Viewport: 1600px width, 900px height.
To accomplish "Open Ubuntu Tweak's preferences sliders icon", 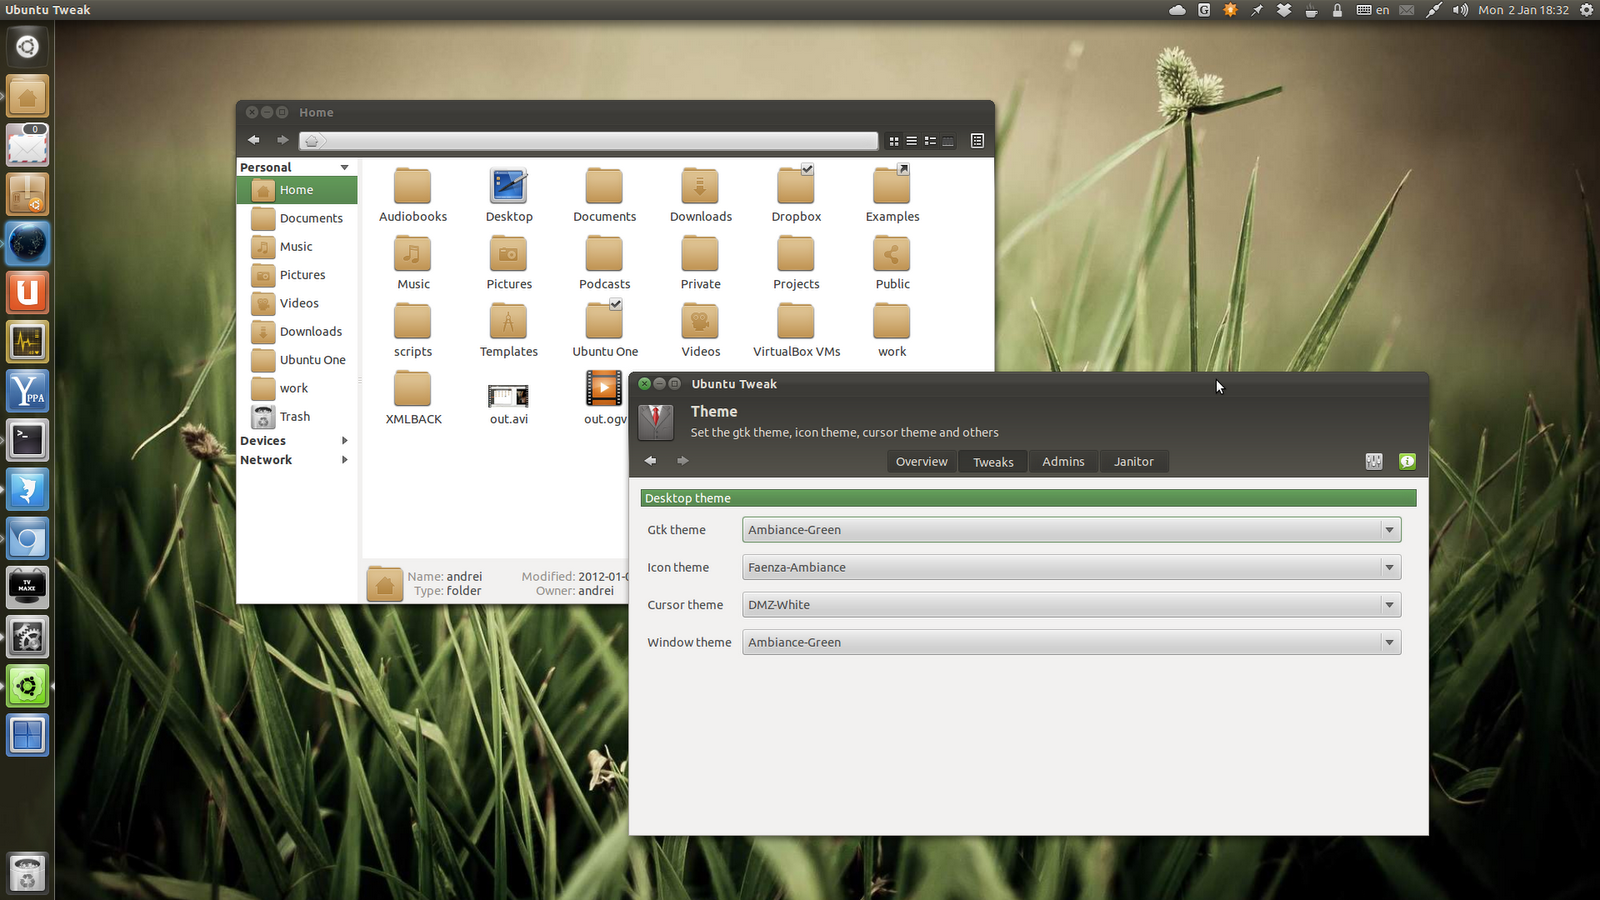I will 1373,461.
